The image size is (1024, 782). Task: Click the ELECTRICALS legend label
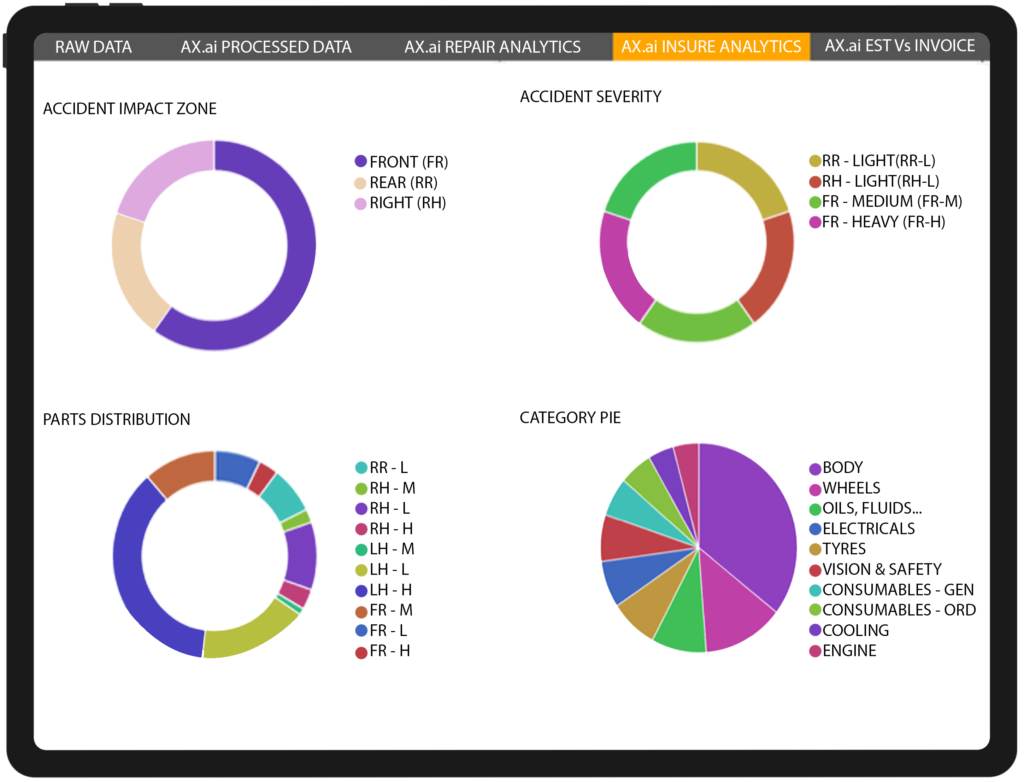869,529
